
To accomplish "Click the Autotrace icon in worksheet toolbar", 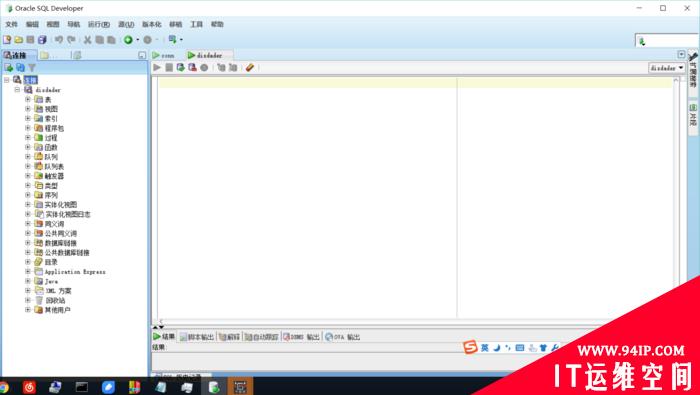I will pos(233,67).
